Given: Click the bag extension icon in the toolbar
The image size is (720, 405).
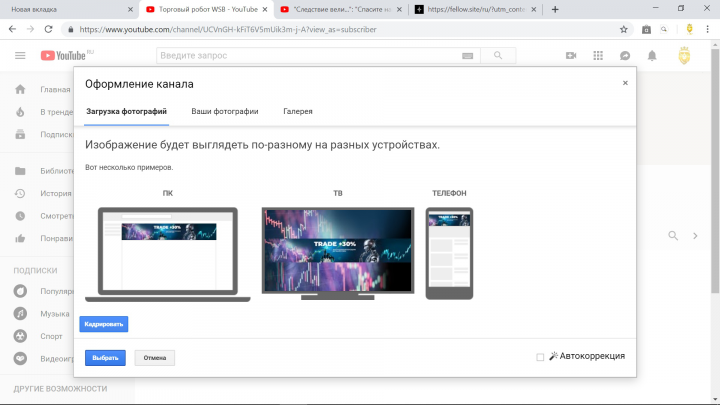Looking at the screenshot, I should pyautogui.click(x=646, y=29).
